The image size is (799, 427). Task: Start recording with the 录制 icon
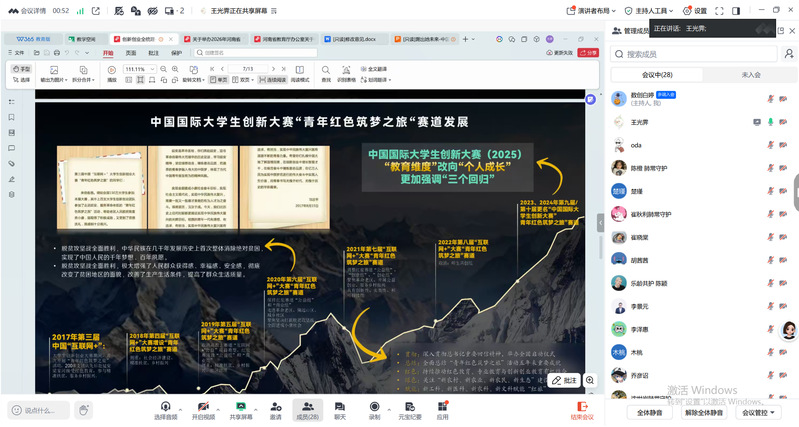[374, 410]
